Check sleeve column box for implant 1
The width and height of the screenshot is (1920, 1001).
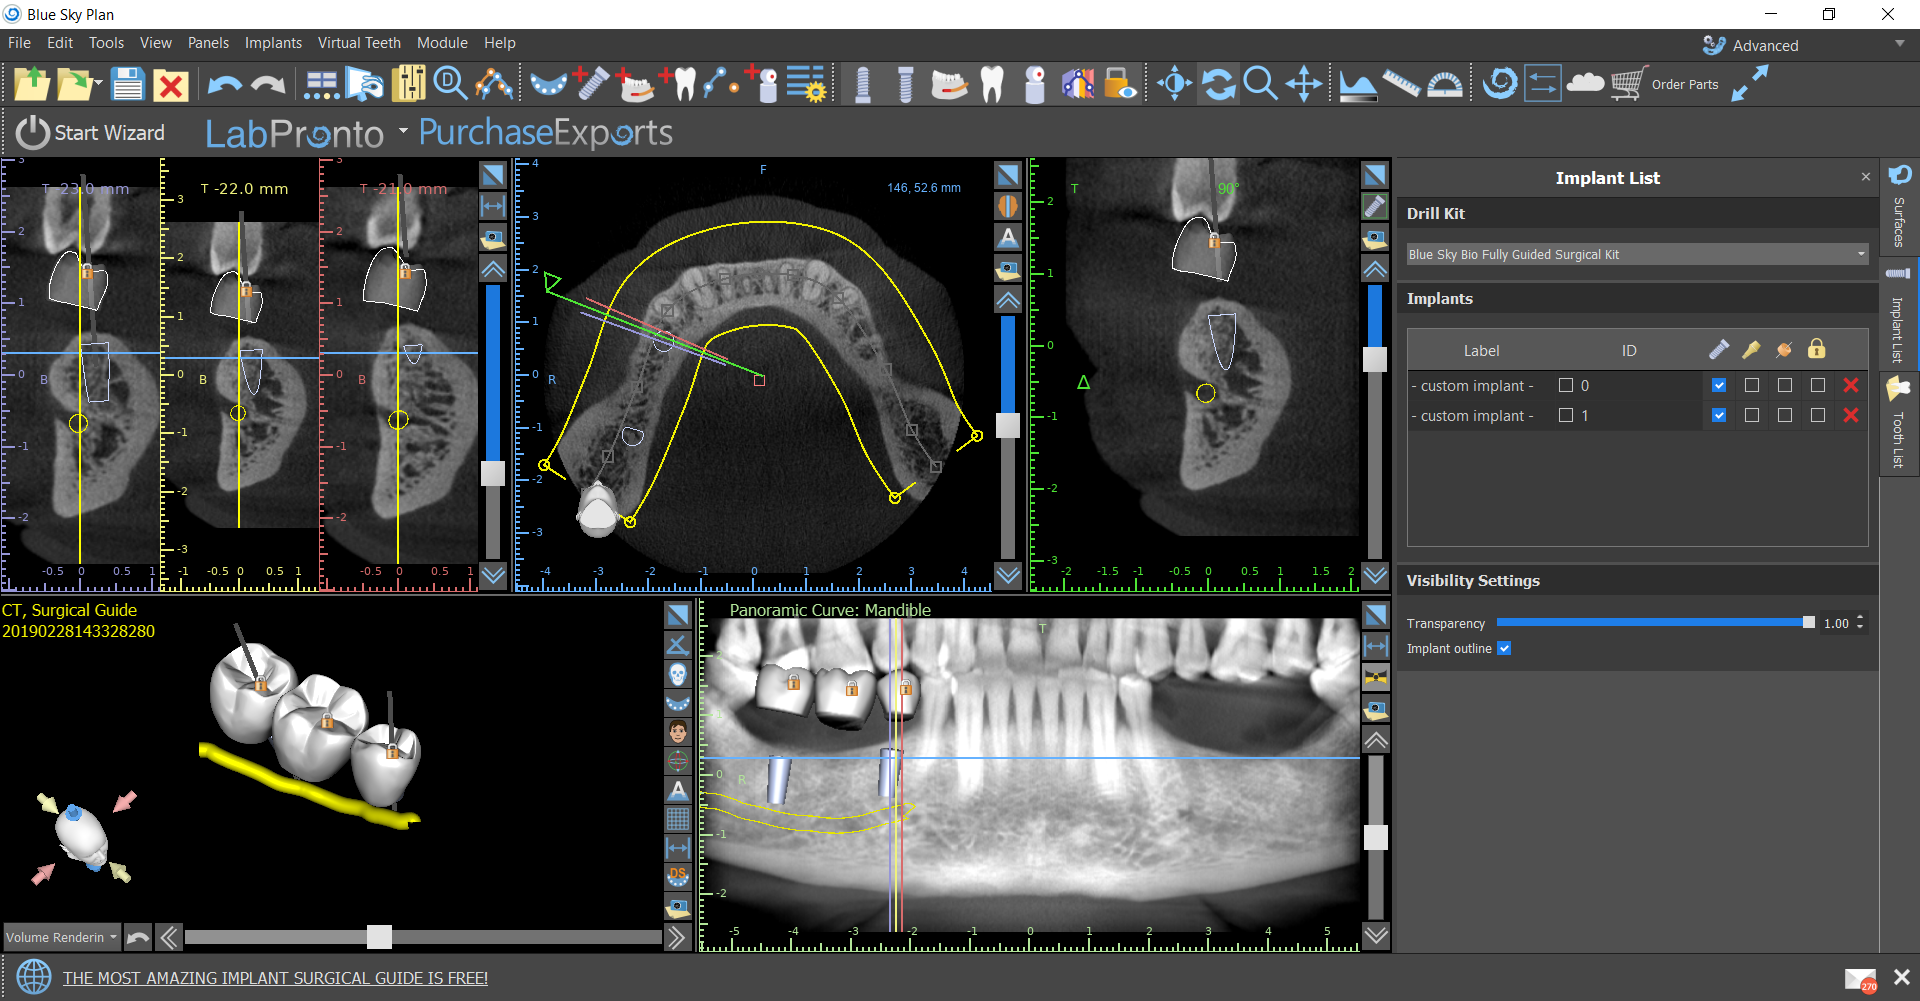[1785, 416]
